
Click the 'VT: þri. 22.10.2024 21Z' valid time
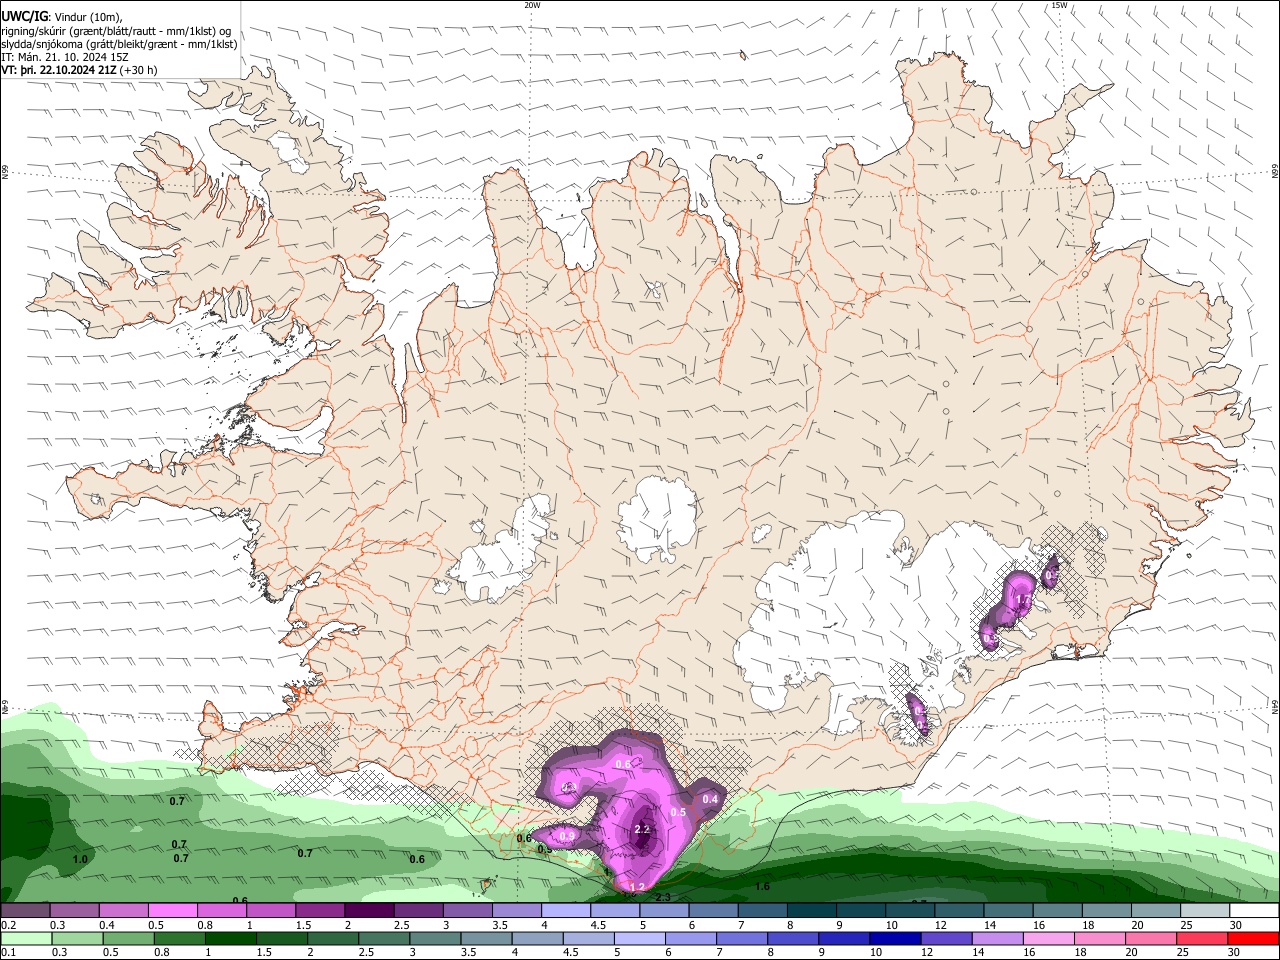point(58,70)
